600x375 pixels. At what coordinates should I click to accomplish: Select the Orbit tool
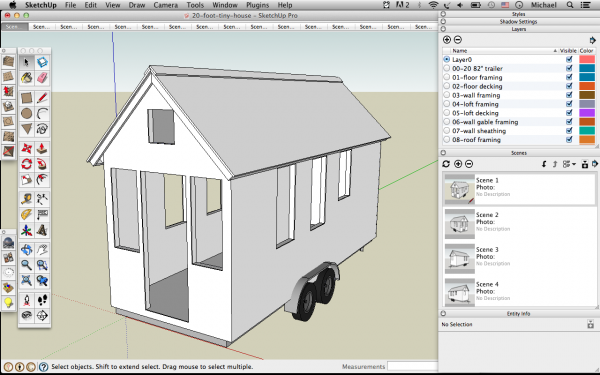(26, 249)
